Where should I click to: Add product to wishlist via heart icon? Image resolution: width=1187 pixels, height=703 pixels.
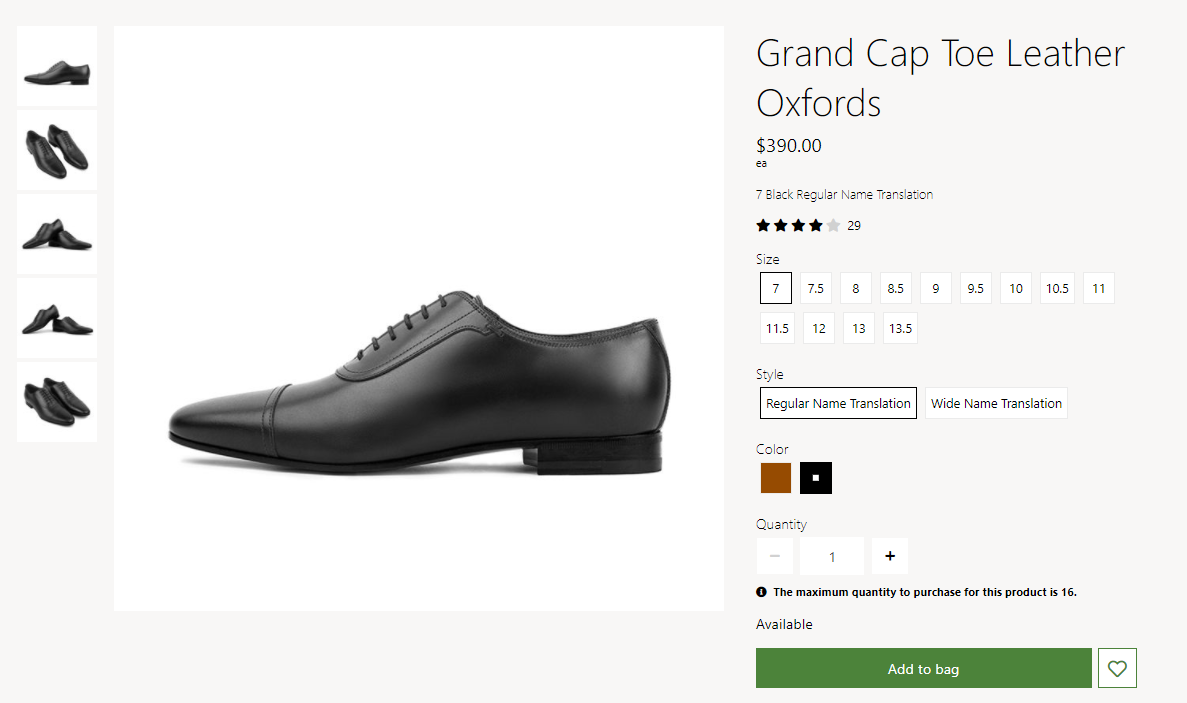click(1117, 668)
